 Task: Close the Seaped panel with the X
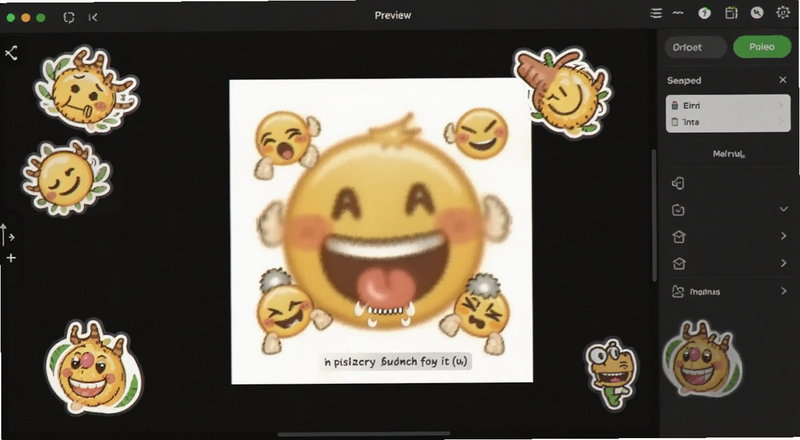pos(783,80)
